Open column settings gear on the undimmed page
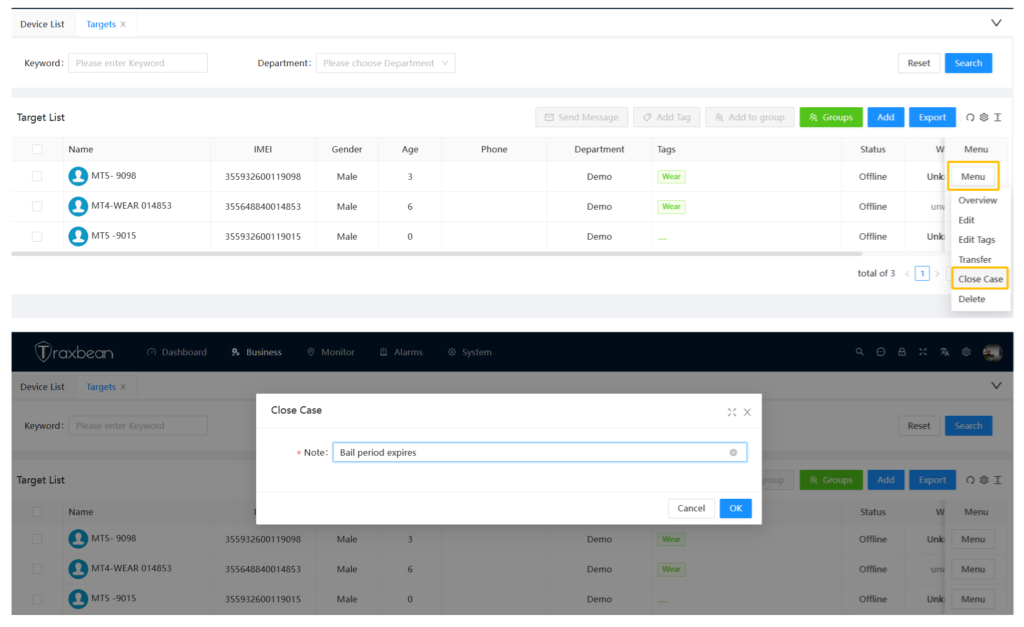 click(984, 118)
